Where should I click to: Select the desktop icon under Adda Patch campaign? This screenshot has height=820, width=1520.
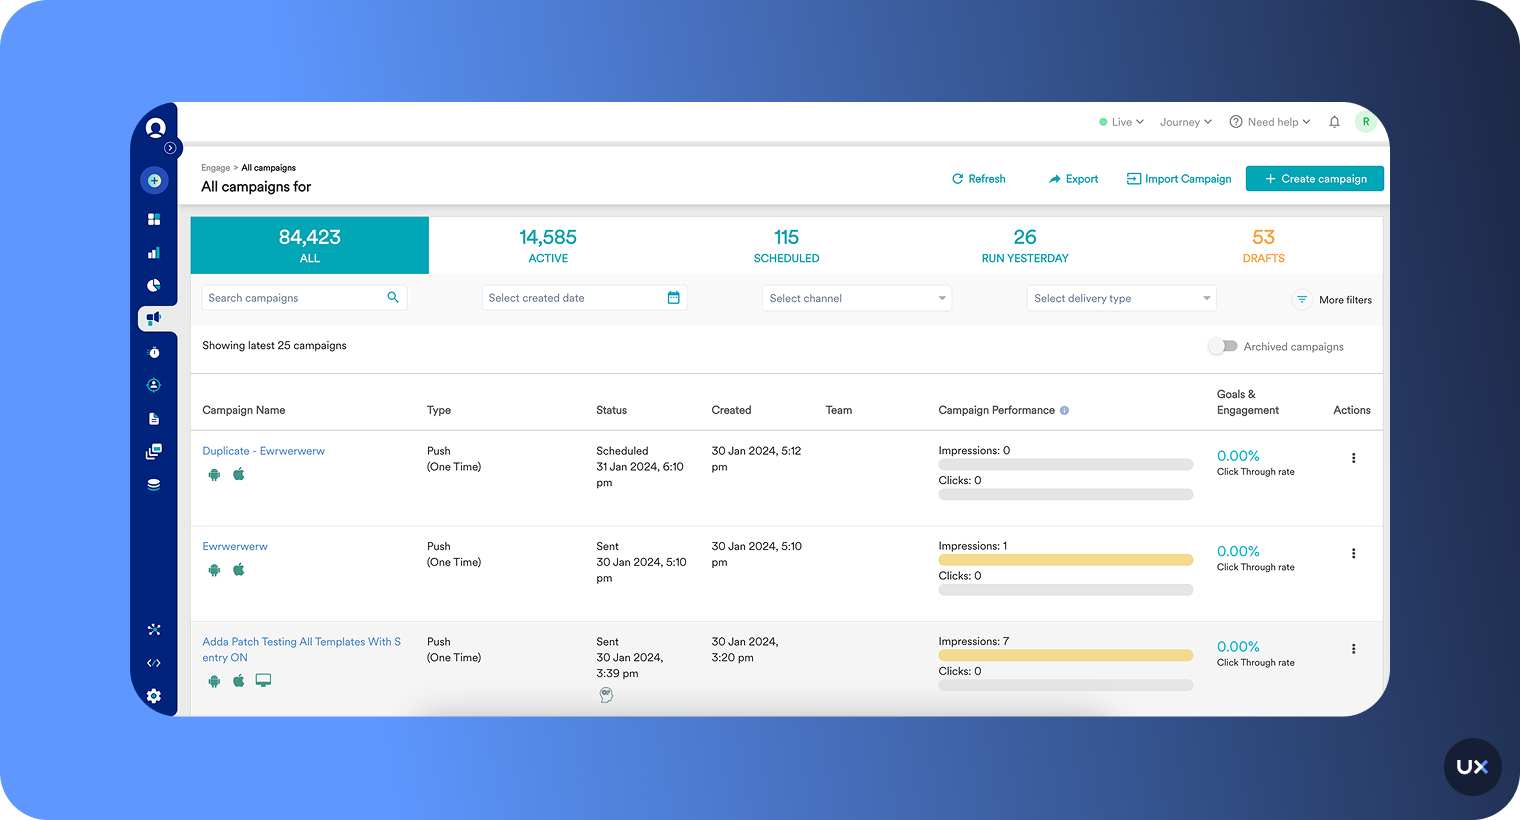click(263, 679)
